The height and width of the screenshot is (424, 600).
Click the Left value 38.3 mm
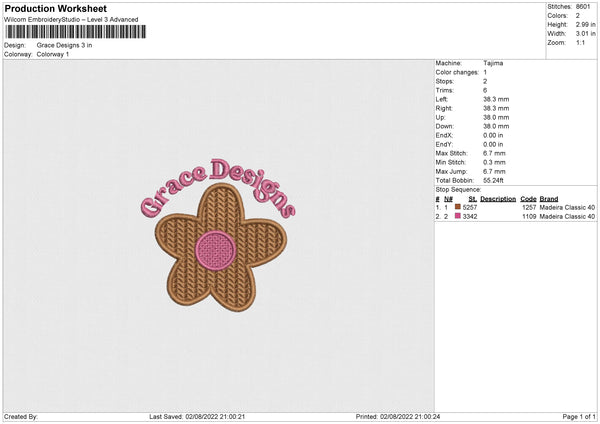tap(496, 99)
